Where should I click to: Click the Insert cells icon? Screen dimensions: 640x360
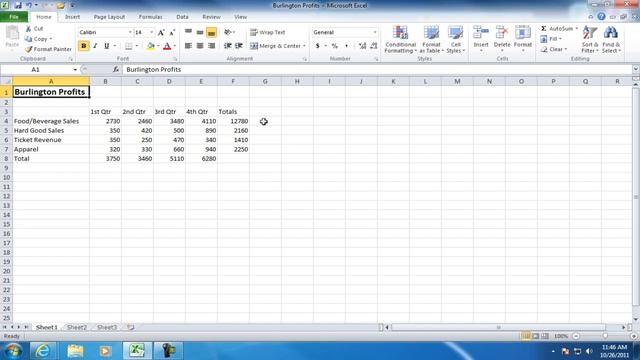481,33
